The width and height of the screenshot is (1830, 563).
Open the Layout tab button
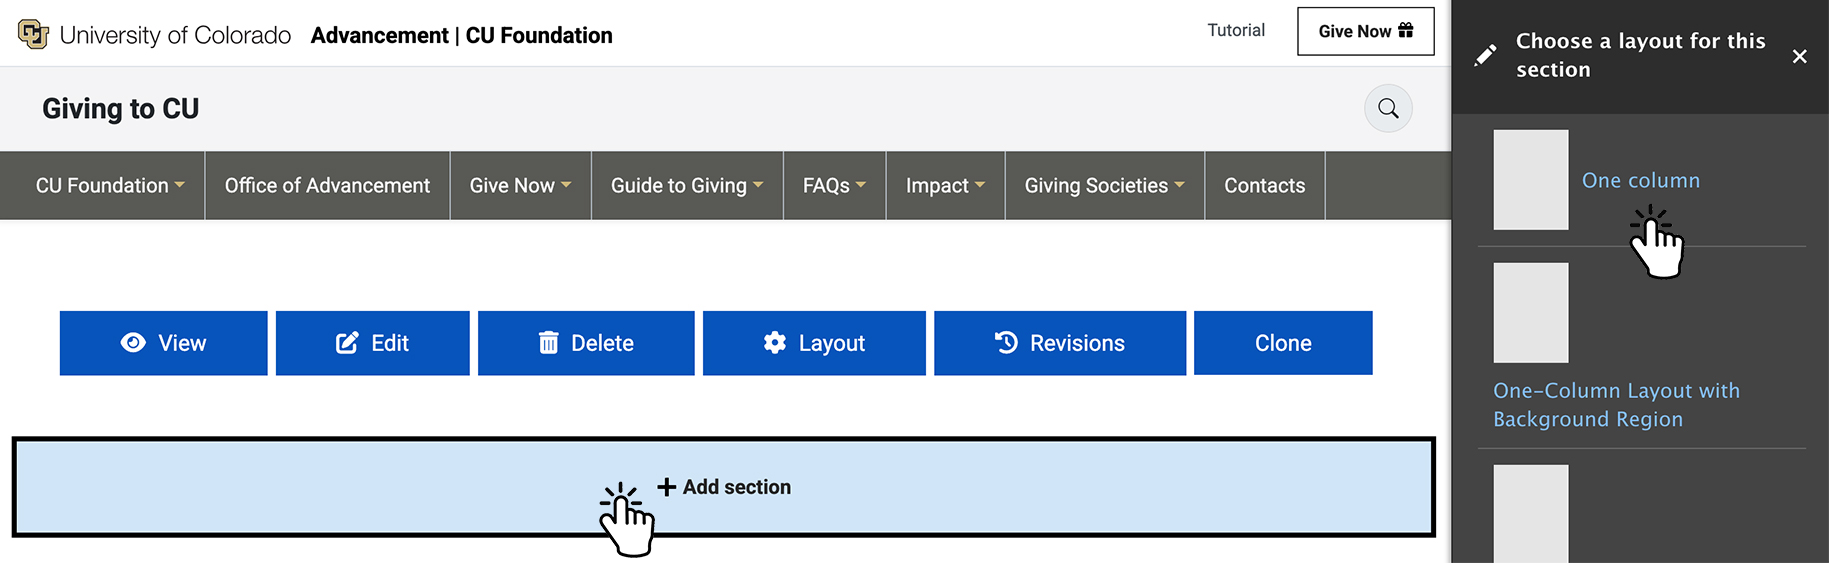tap(814, 343)
